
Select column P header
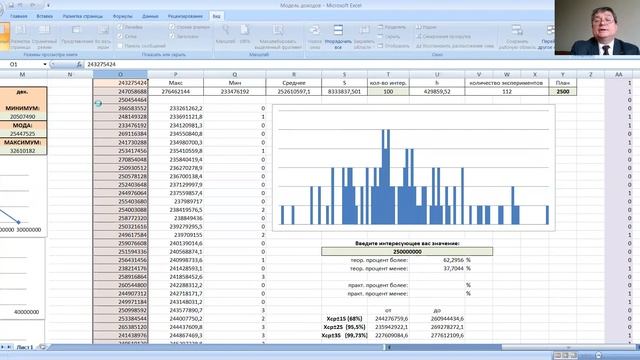pyautogui.click(x=176, y=74)
